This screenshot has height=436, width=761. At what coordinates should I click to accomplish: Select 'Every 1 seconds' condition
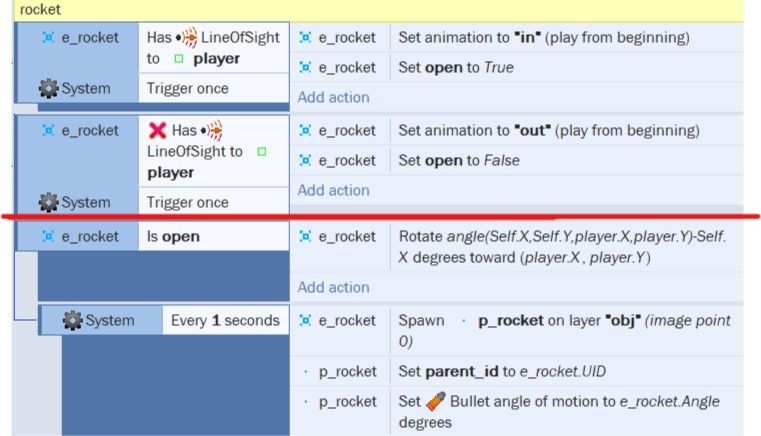(225, 320)
